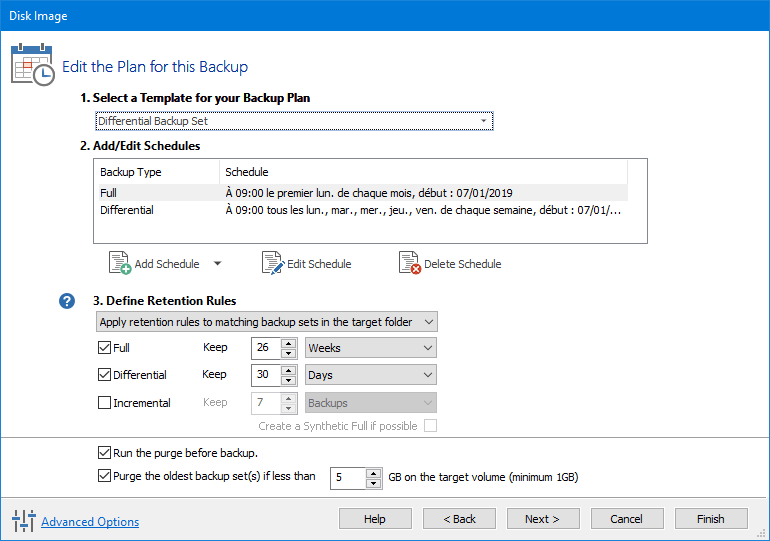This screenshot has height=541, width=770.
Task: Click the Delete Schedule red X icon
Action: [410, 263]
